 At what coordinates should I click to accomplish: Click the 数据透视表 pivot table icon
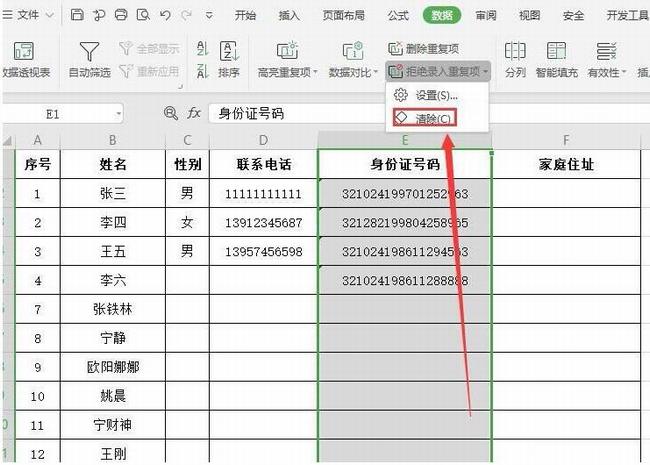(x=24, y=51)
